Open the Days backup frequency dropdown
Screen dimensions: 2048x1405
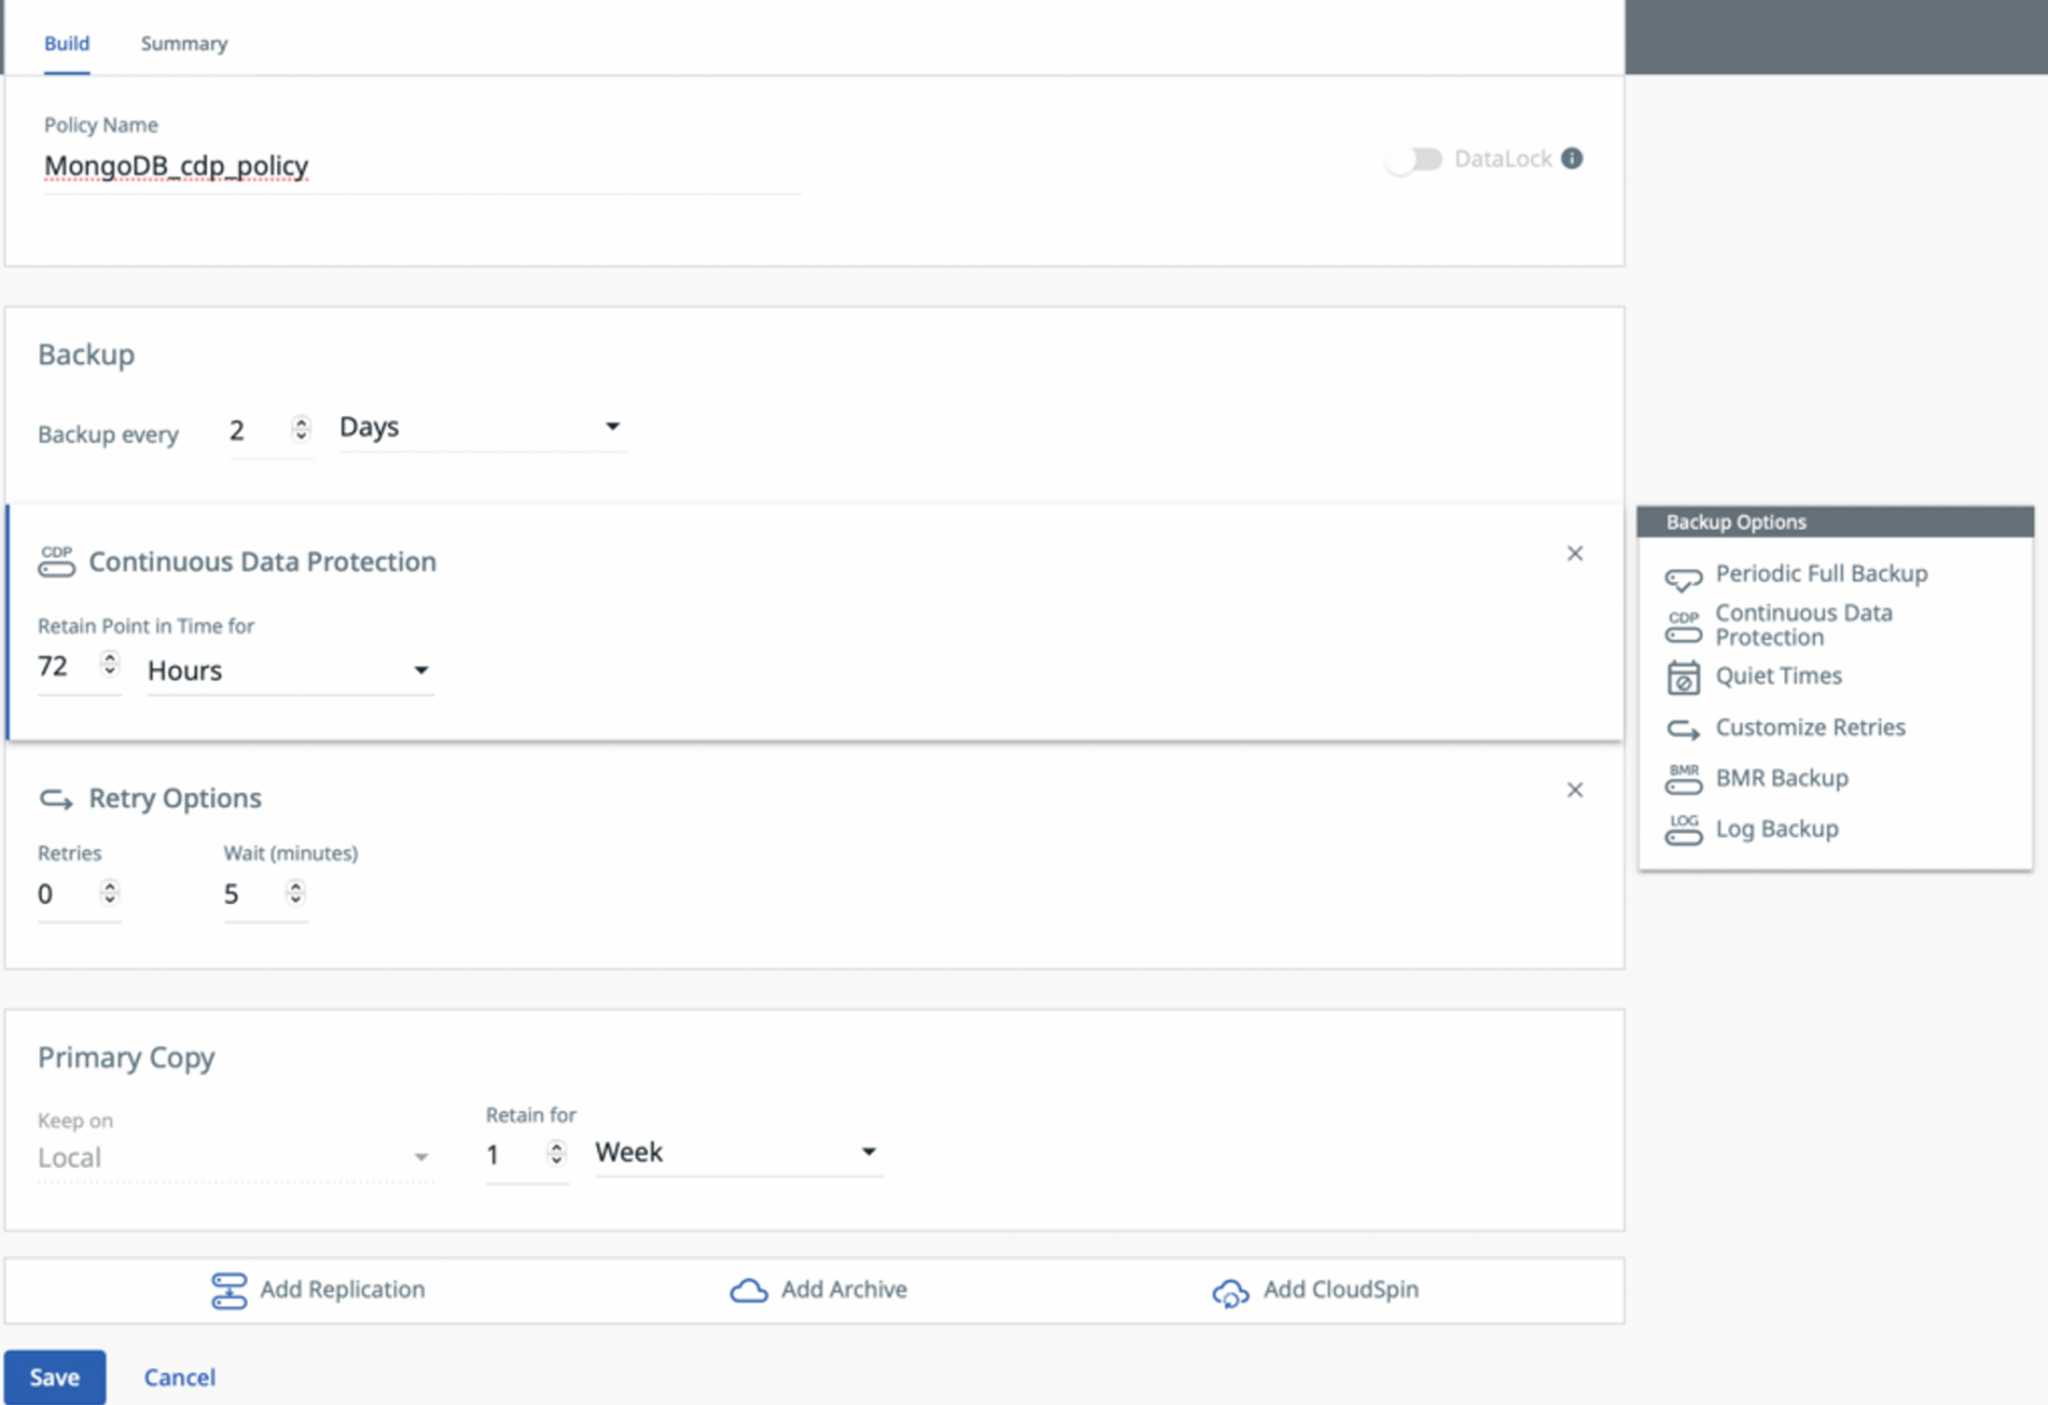click(614, 426)
